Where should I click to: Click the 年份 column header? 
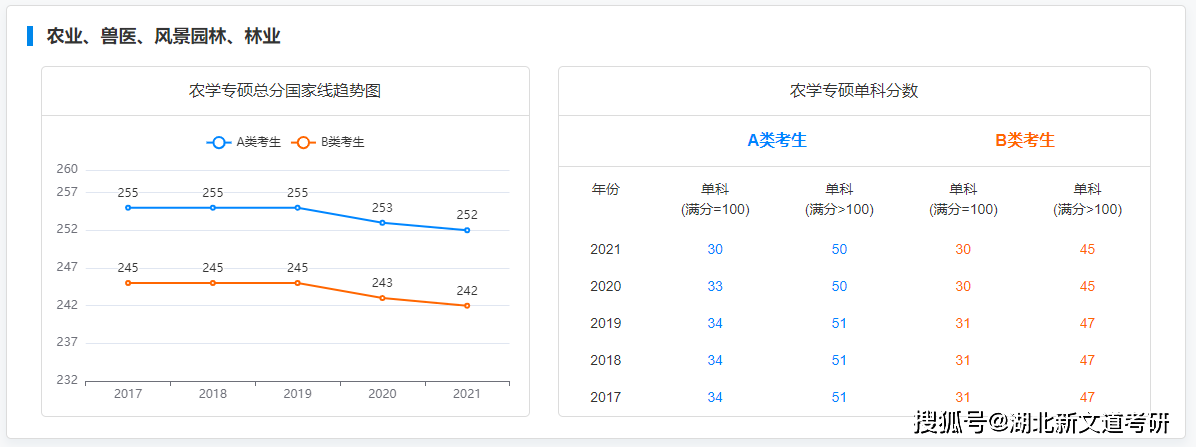click(x=605, y=190)
